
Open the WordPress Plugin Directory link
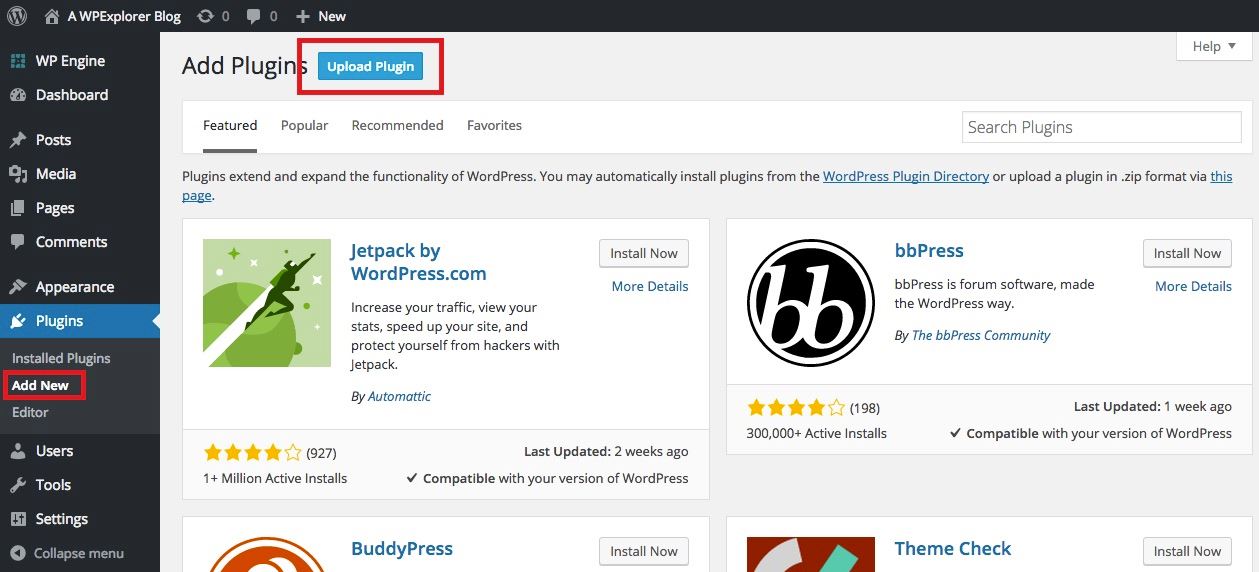[x=905, y=176]
